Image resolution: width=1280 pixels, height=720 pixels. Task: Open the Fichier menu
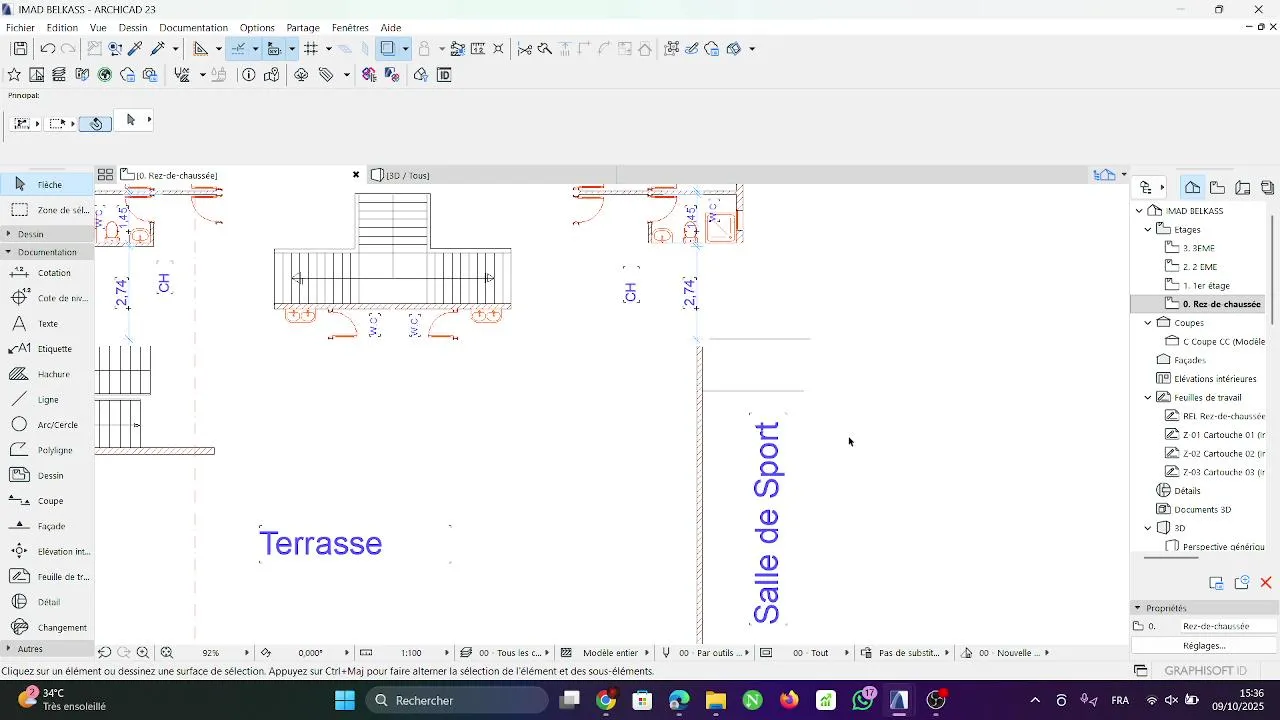pyautogui.click(x=20, y=28)
